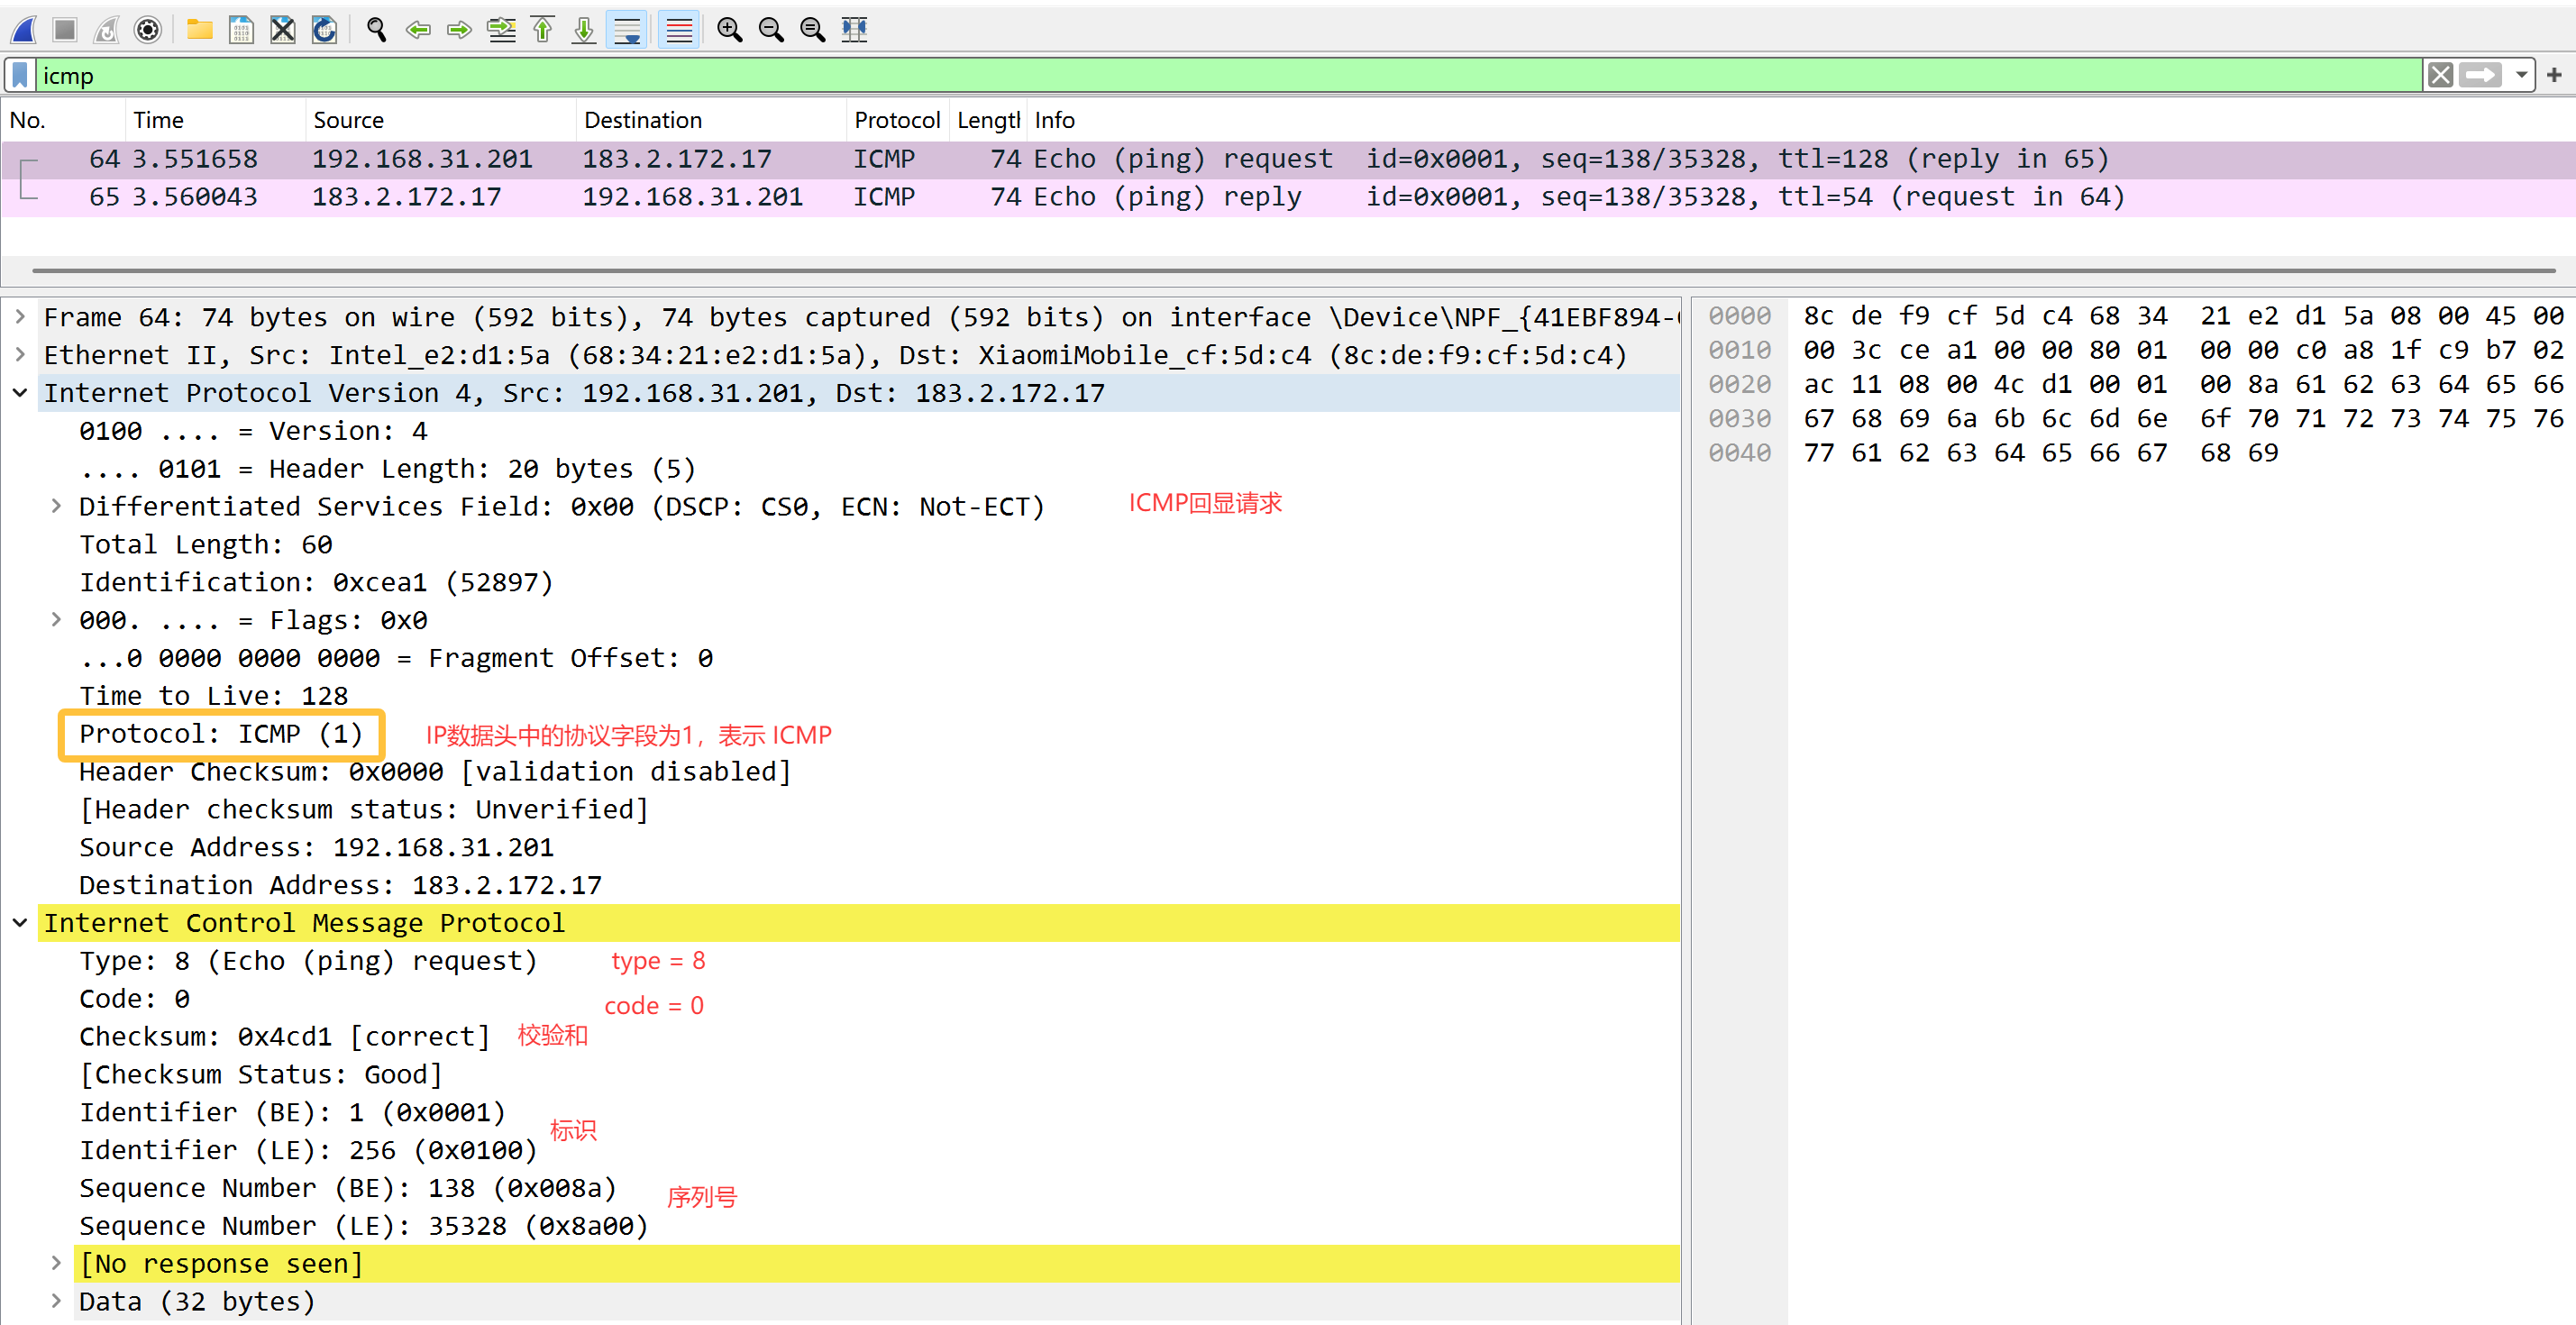Clear the icmp display filter
This screenshot has height=1325, width=2576.
point(2440,75)
